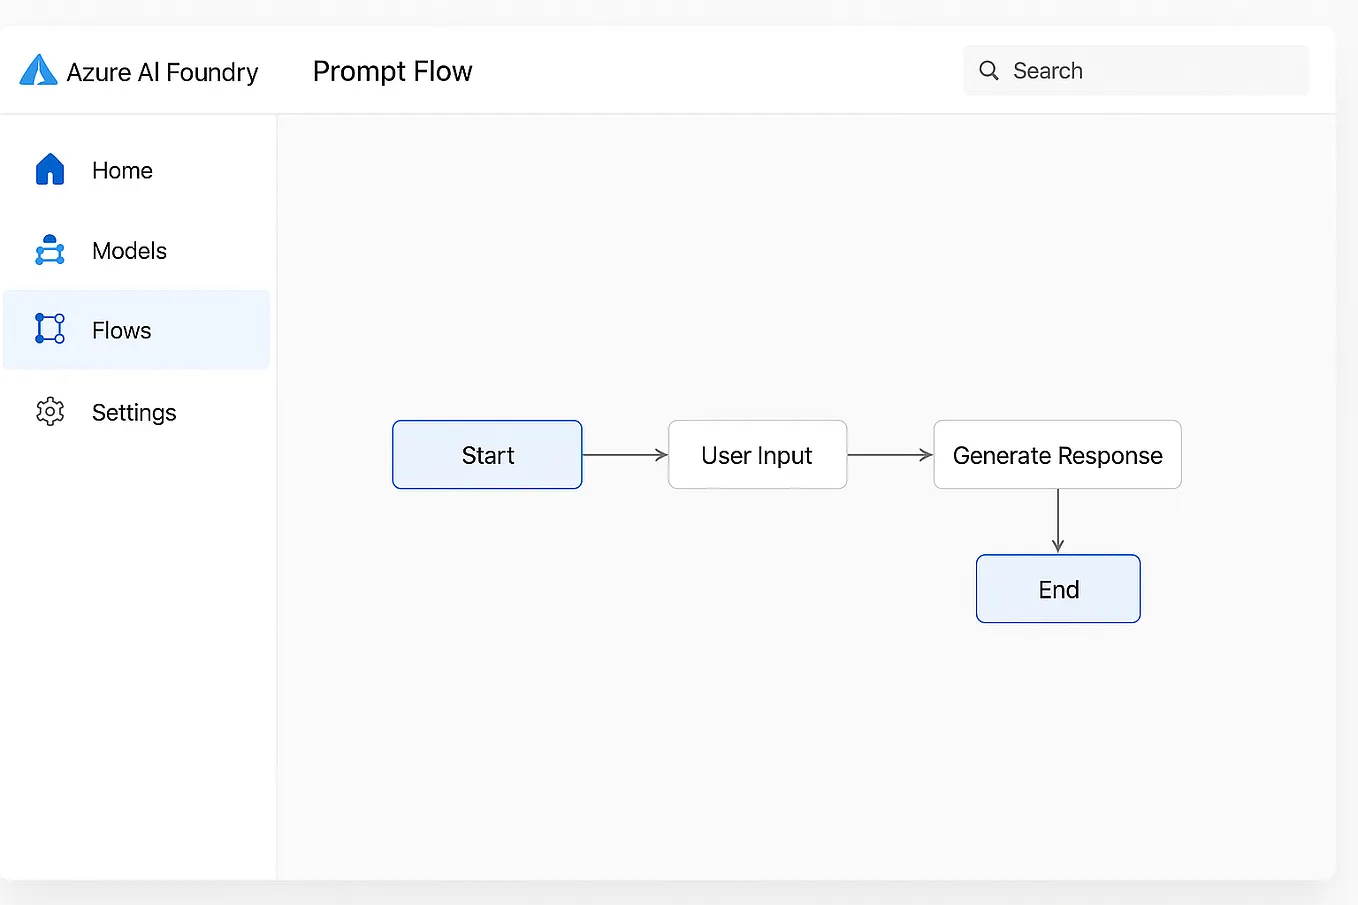Image resolution: width=1358 pixels, height=905 pixels.
Task: Click the Prompt Flow title
Action: tap(392, 70)
